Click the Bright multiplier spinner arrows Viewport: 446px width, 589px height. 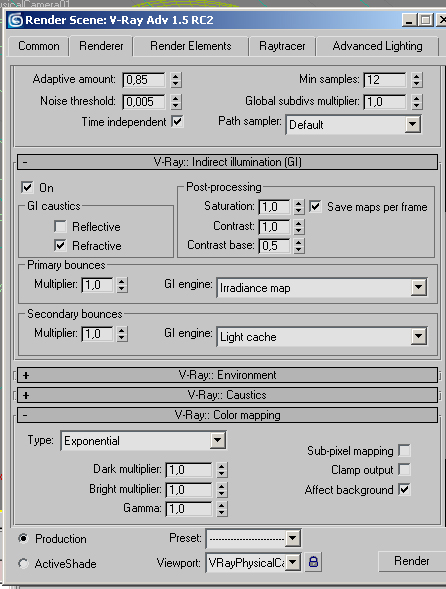coord(222,489)
